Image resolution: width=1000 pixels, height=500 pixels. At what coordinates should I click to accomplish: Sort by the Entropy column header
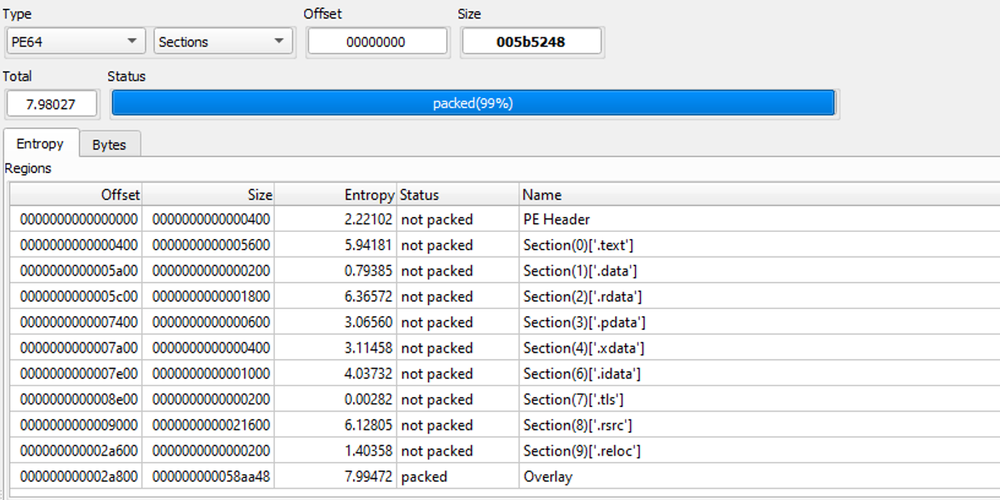pyautogui.click(x=335, y=195)
